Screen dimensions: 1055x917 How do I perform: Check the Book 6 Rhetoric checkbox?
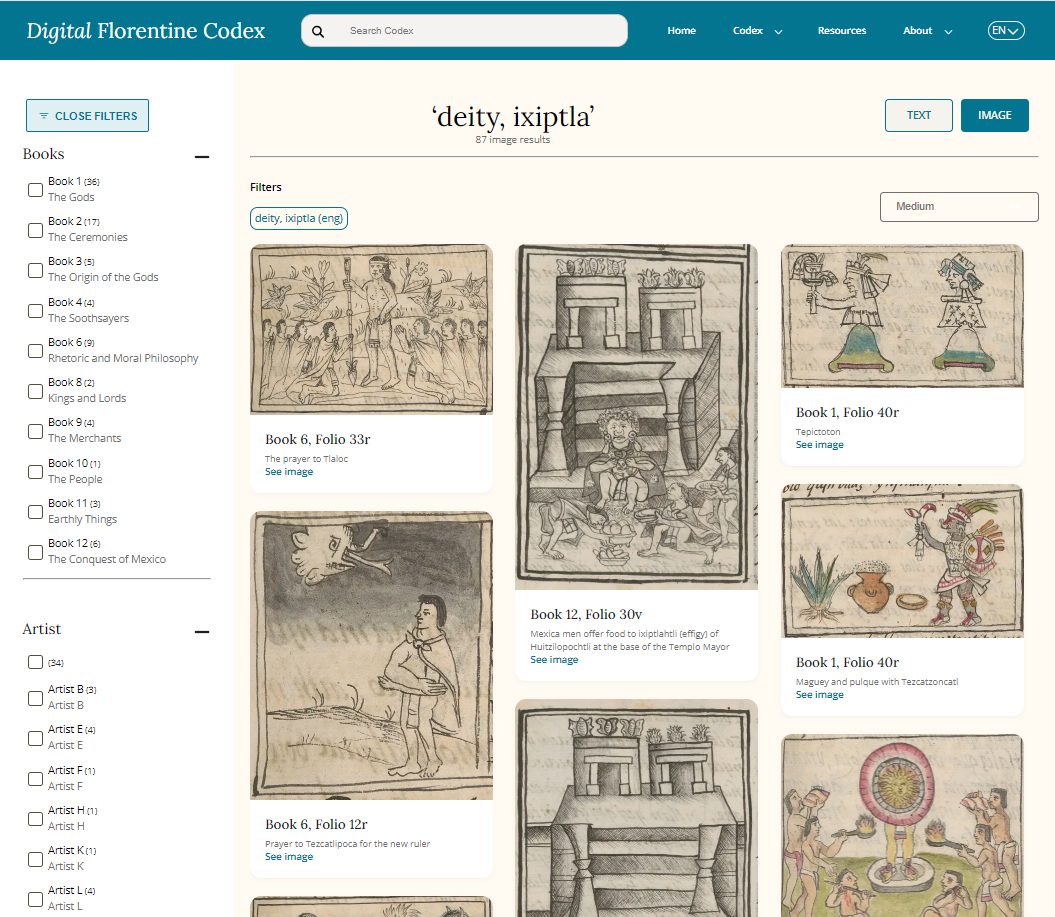(x=36, y=351)
